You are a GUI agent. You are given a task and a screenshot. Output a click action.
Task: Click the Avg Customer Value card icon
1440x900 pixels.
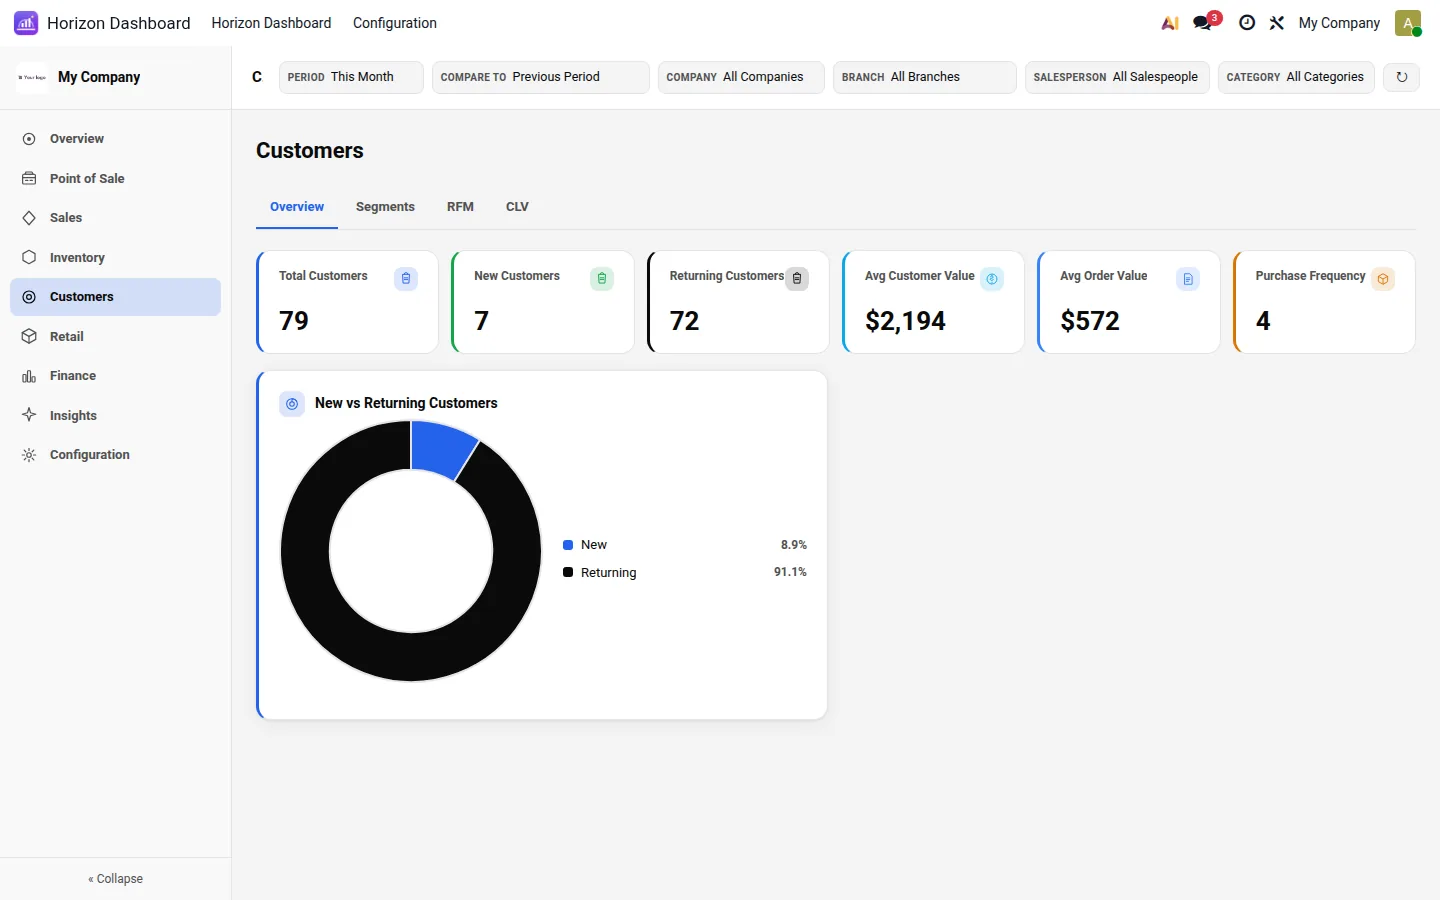point(992,279)
